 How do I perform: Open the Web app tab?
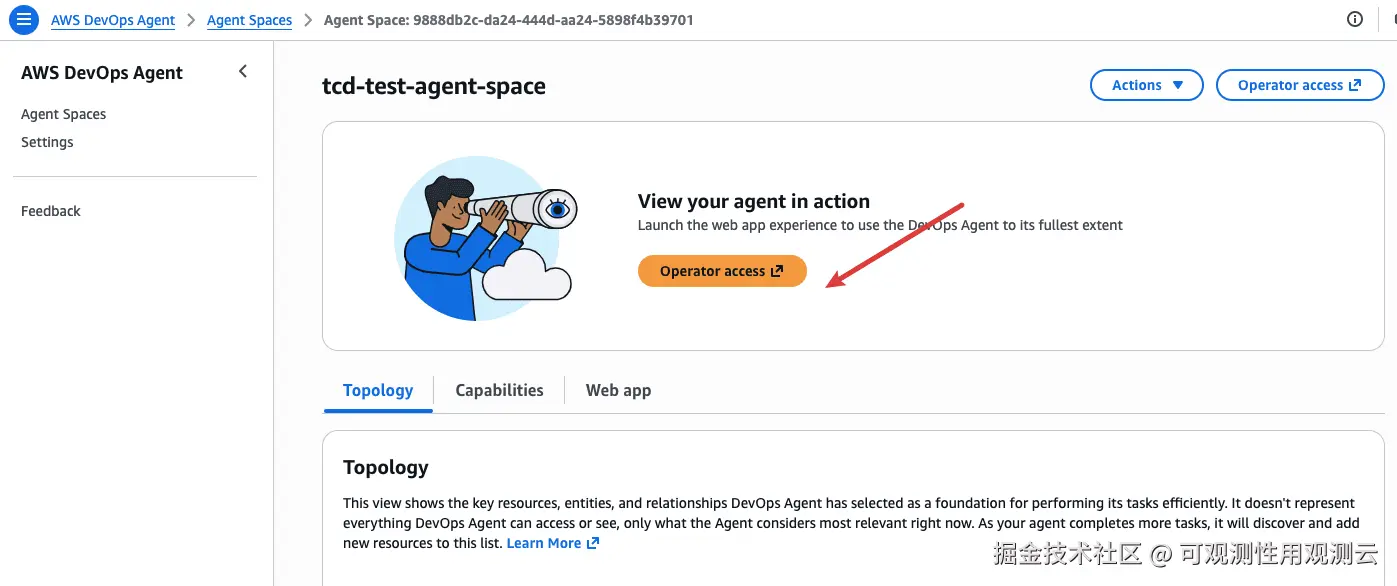point(618,390)
